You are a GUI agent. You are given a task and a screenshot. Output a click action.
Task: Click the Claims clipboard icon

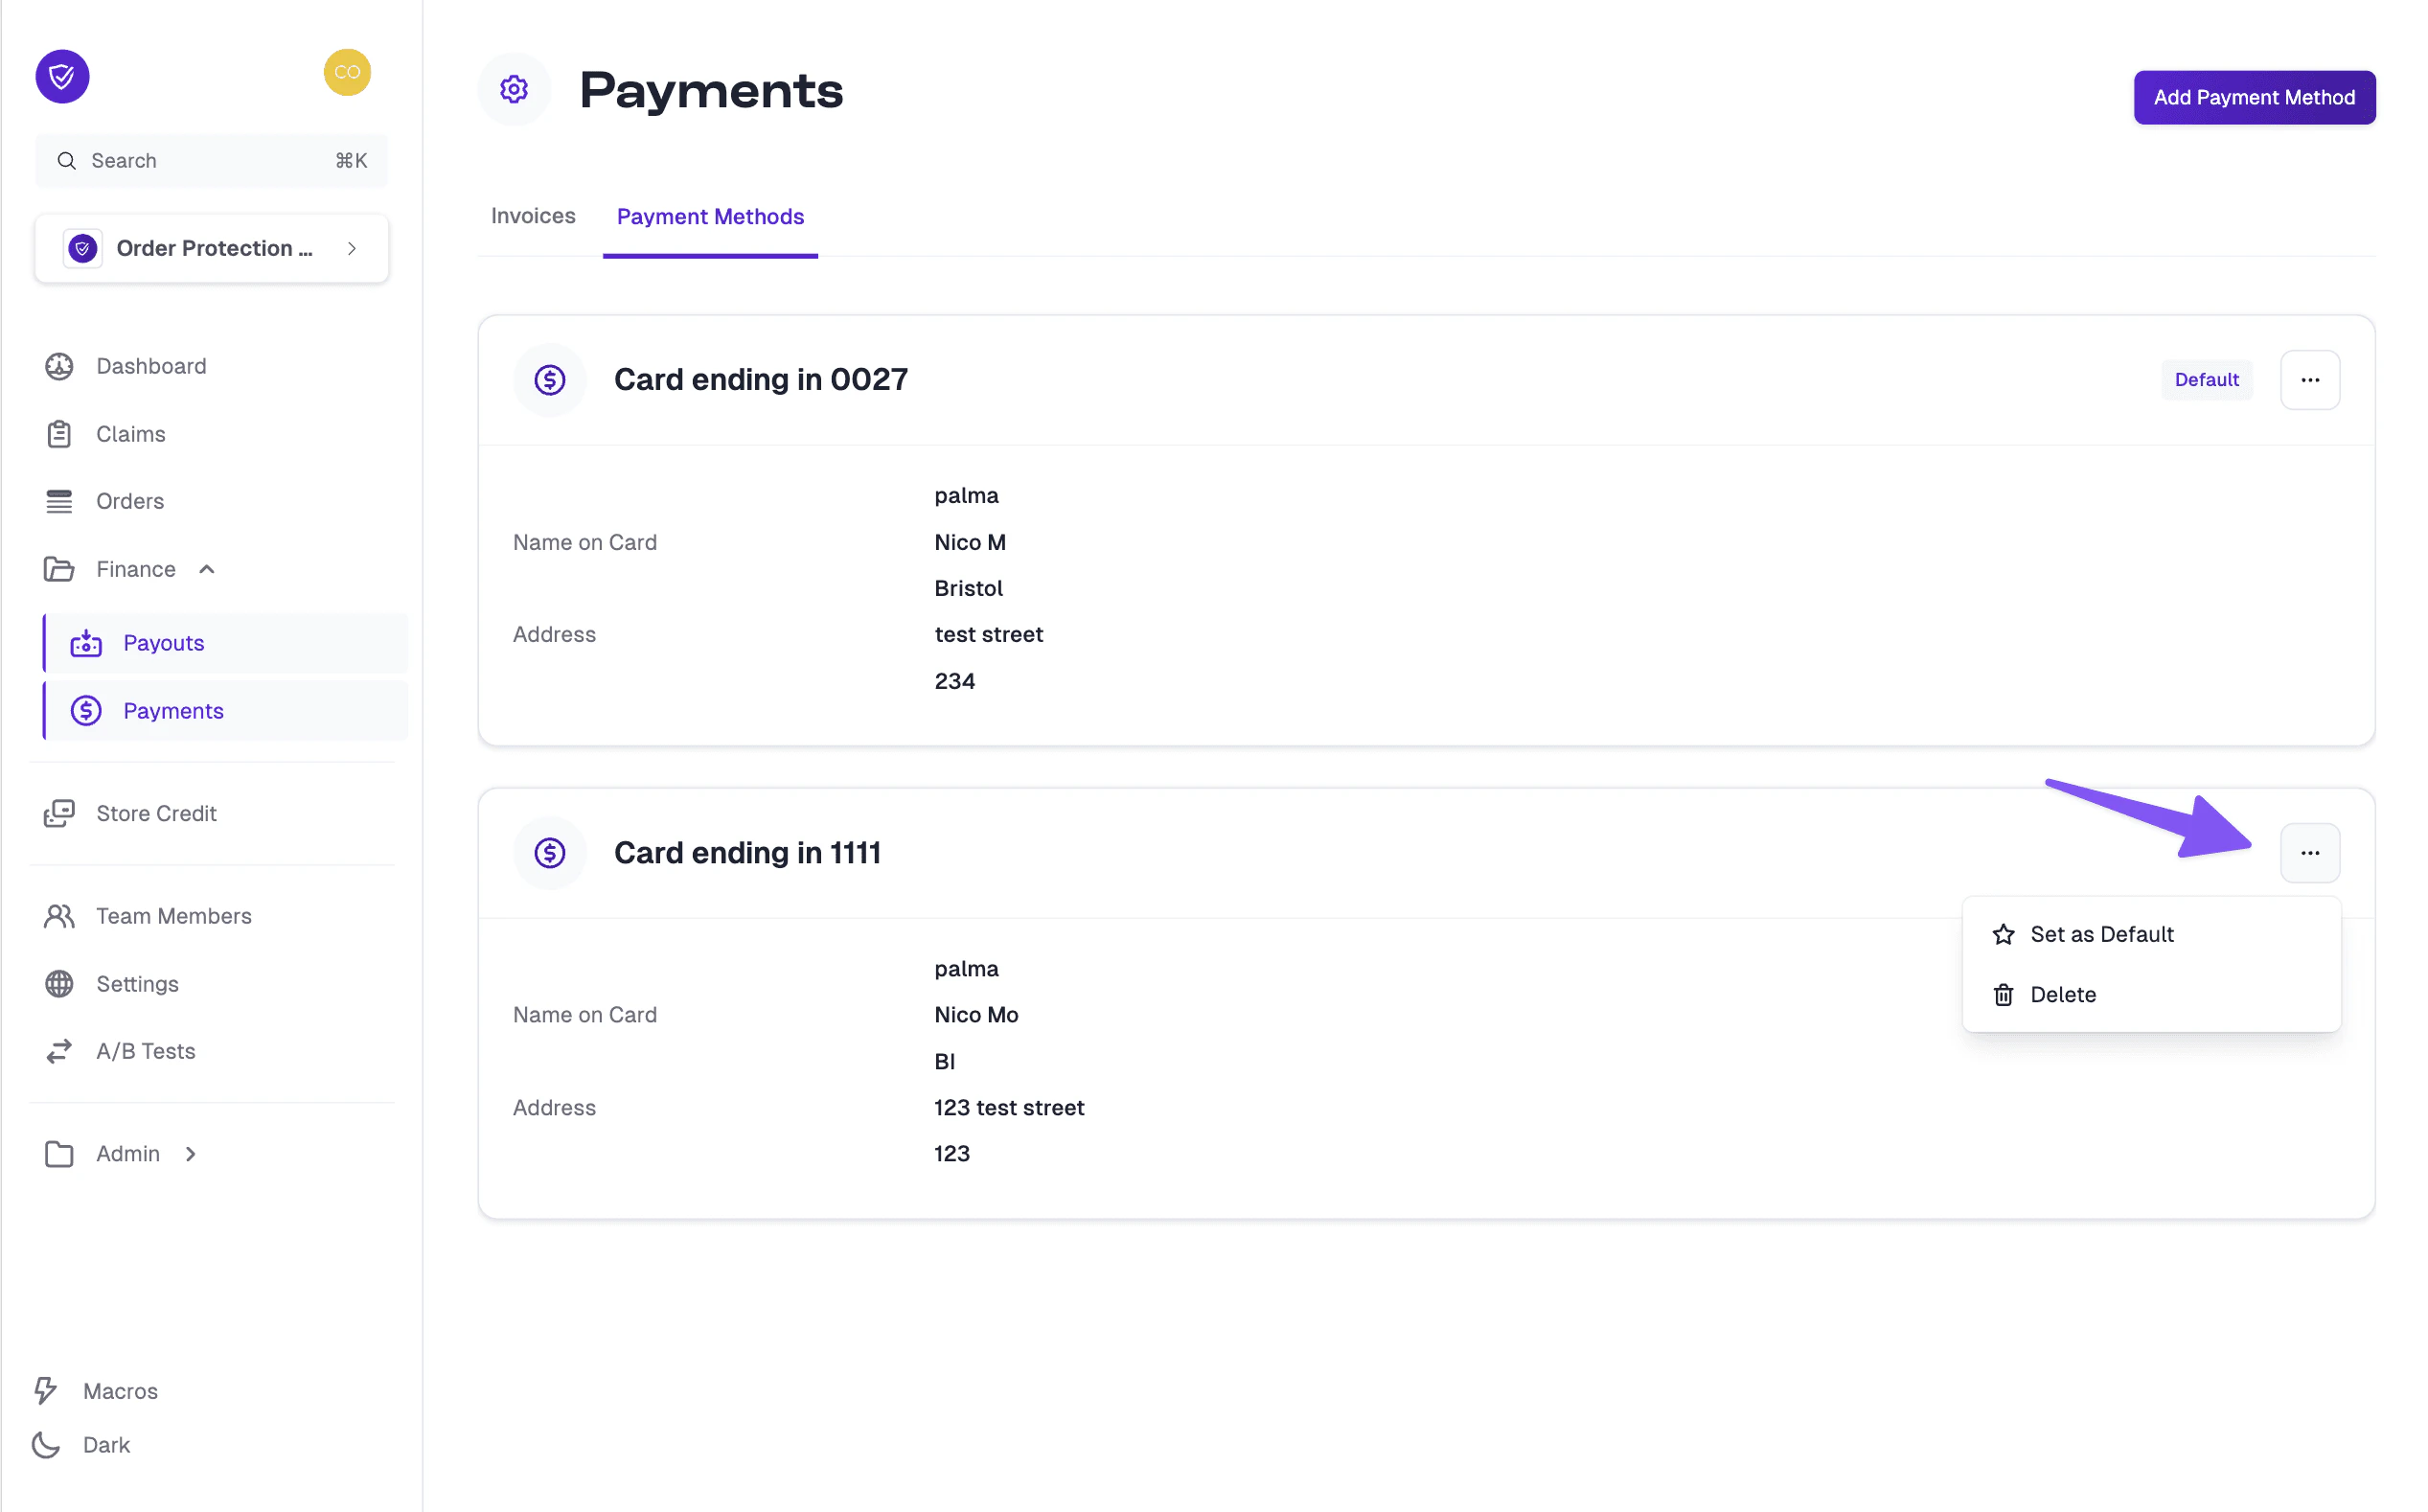(60, 434)
